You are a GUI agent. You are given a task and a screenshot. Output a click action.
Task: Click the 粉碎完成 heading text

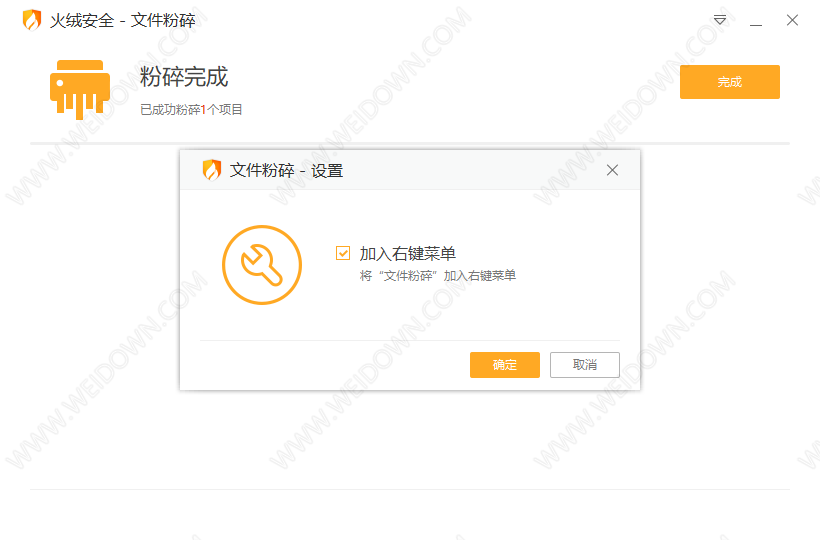tap(184, 77)
